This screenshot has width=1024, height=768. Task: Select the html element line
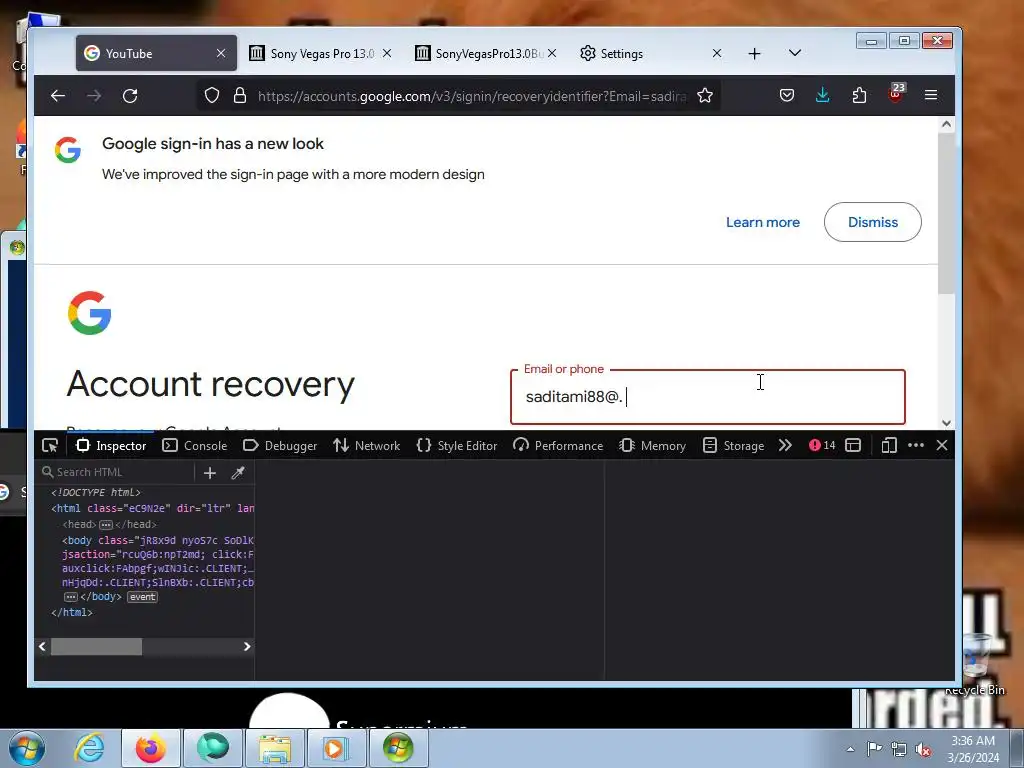pos(152,508)
